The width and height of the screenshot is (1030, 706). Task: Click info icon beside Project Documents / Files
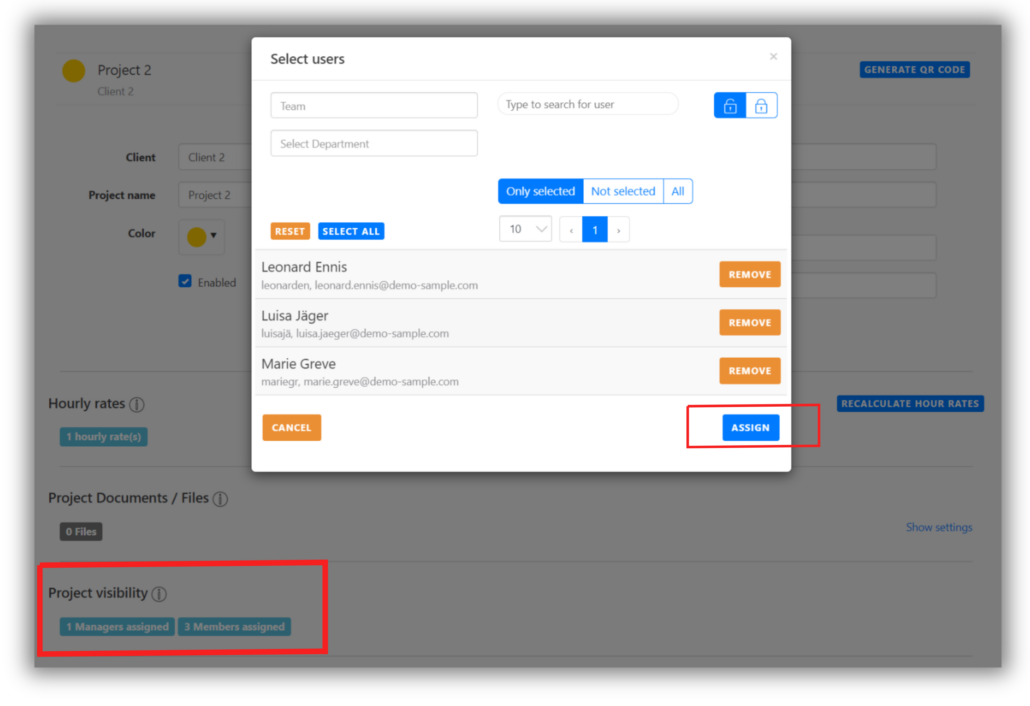(220, 499)
